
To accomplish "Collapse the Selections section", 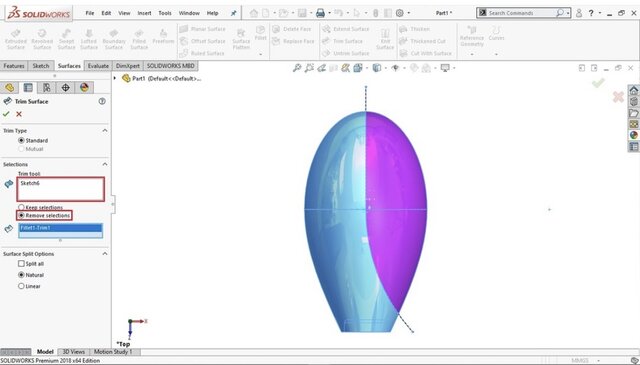I will 105,164.
